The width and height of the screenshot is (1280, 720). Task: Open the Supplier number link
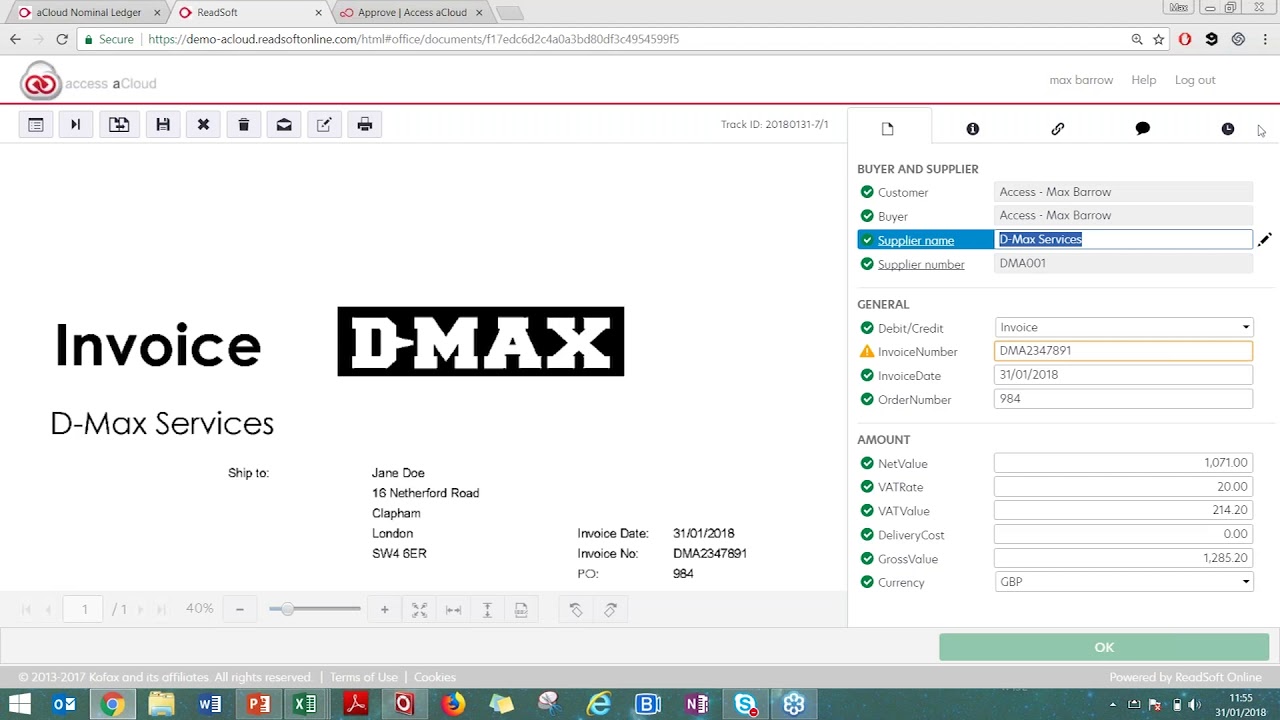click(921, 265)
